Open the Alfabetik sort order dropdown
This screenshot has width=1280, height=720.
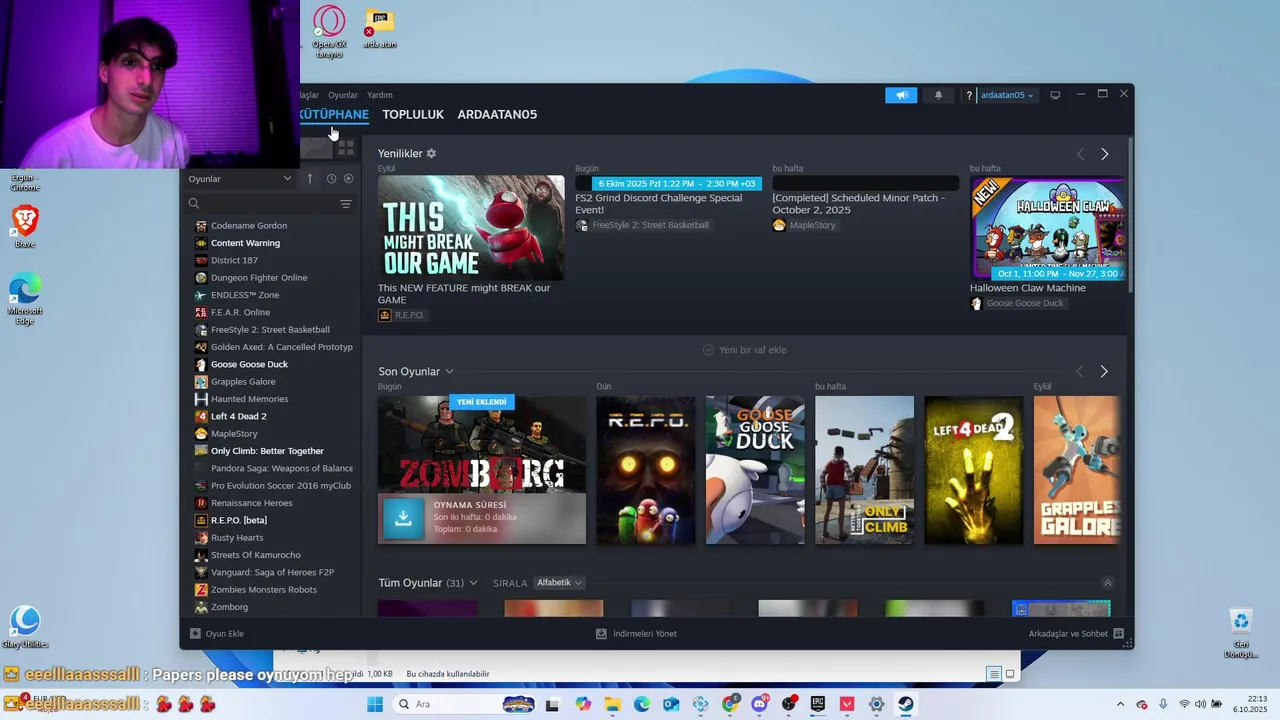pyautogui.click(x=560, y=583)
